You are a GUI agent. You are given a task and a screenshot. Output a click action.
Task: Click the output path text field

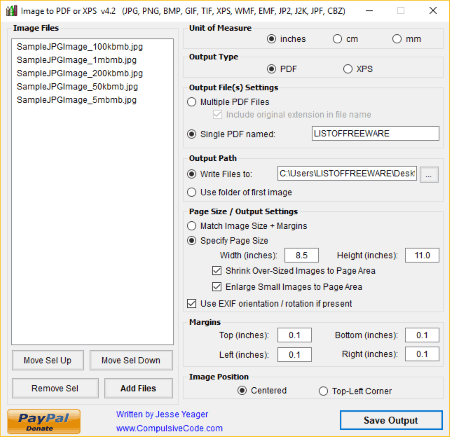[347, 174]
